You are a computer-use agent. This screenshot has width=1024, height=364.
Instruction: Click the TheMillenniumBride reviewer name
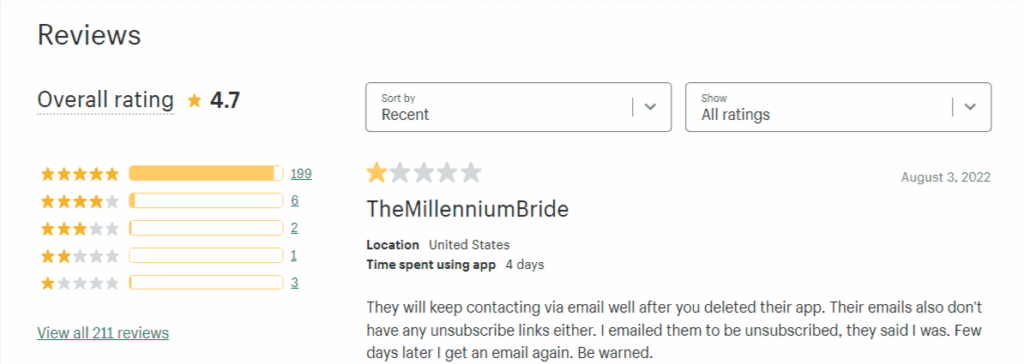pos(468,210)
